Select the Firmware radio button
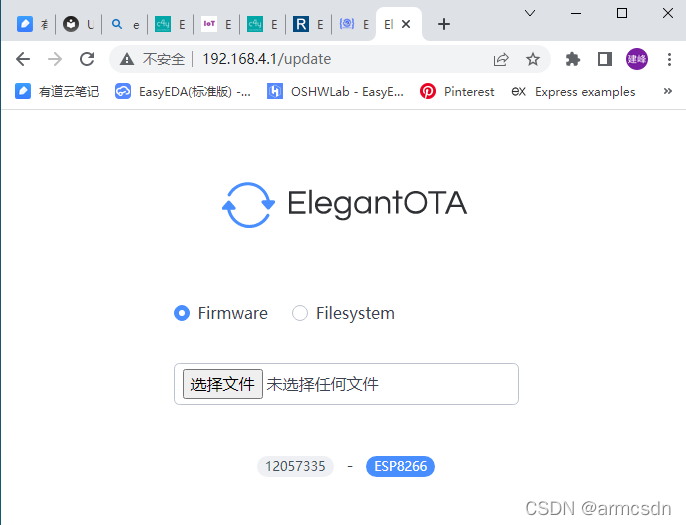This screenshot has height=525, width=686. click(182, 313)
